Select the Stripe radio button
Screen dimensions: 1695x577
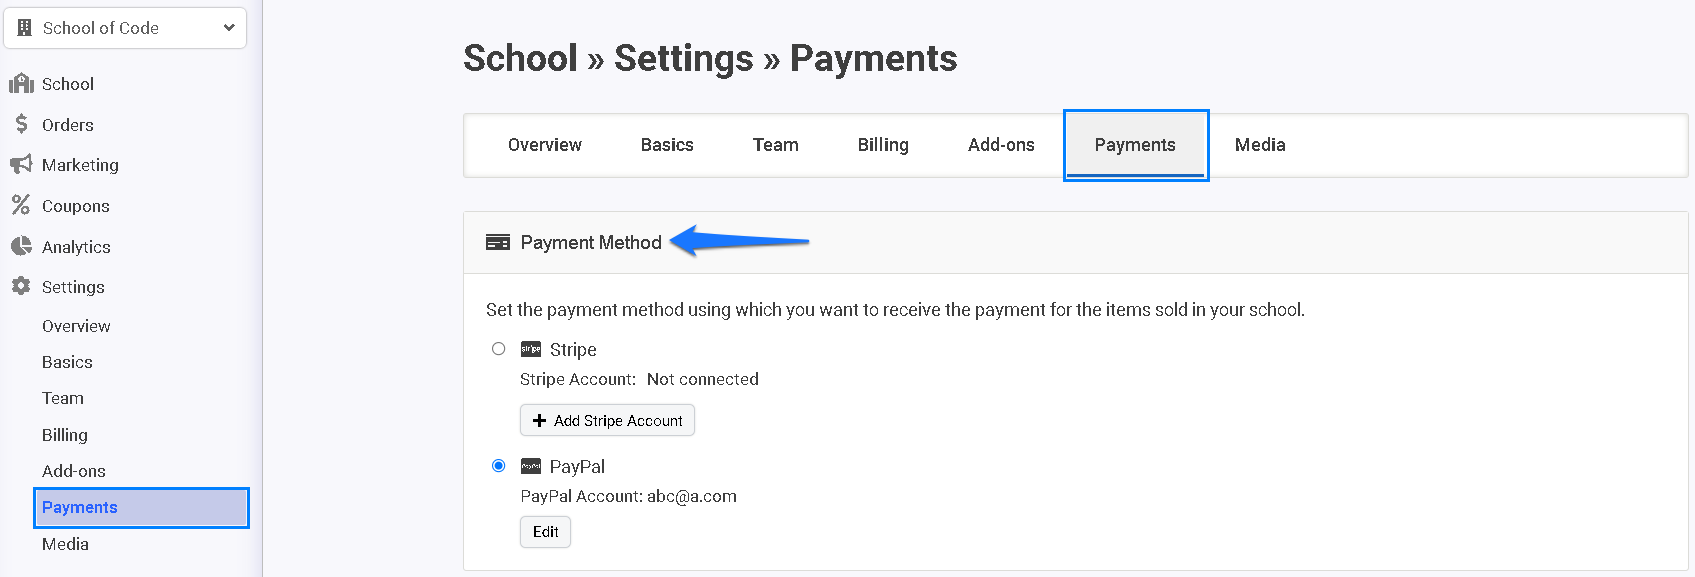[x=498, y=349]
